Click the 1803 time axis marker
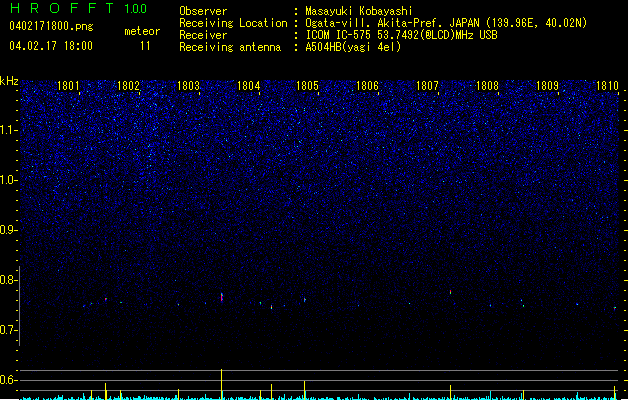The image size is (629, 400). [189, 86]
